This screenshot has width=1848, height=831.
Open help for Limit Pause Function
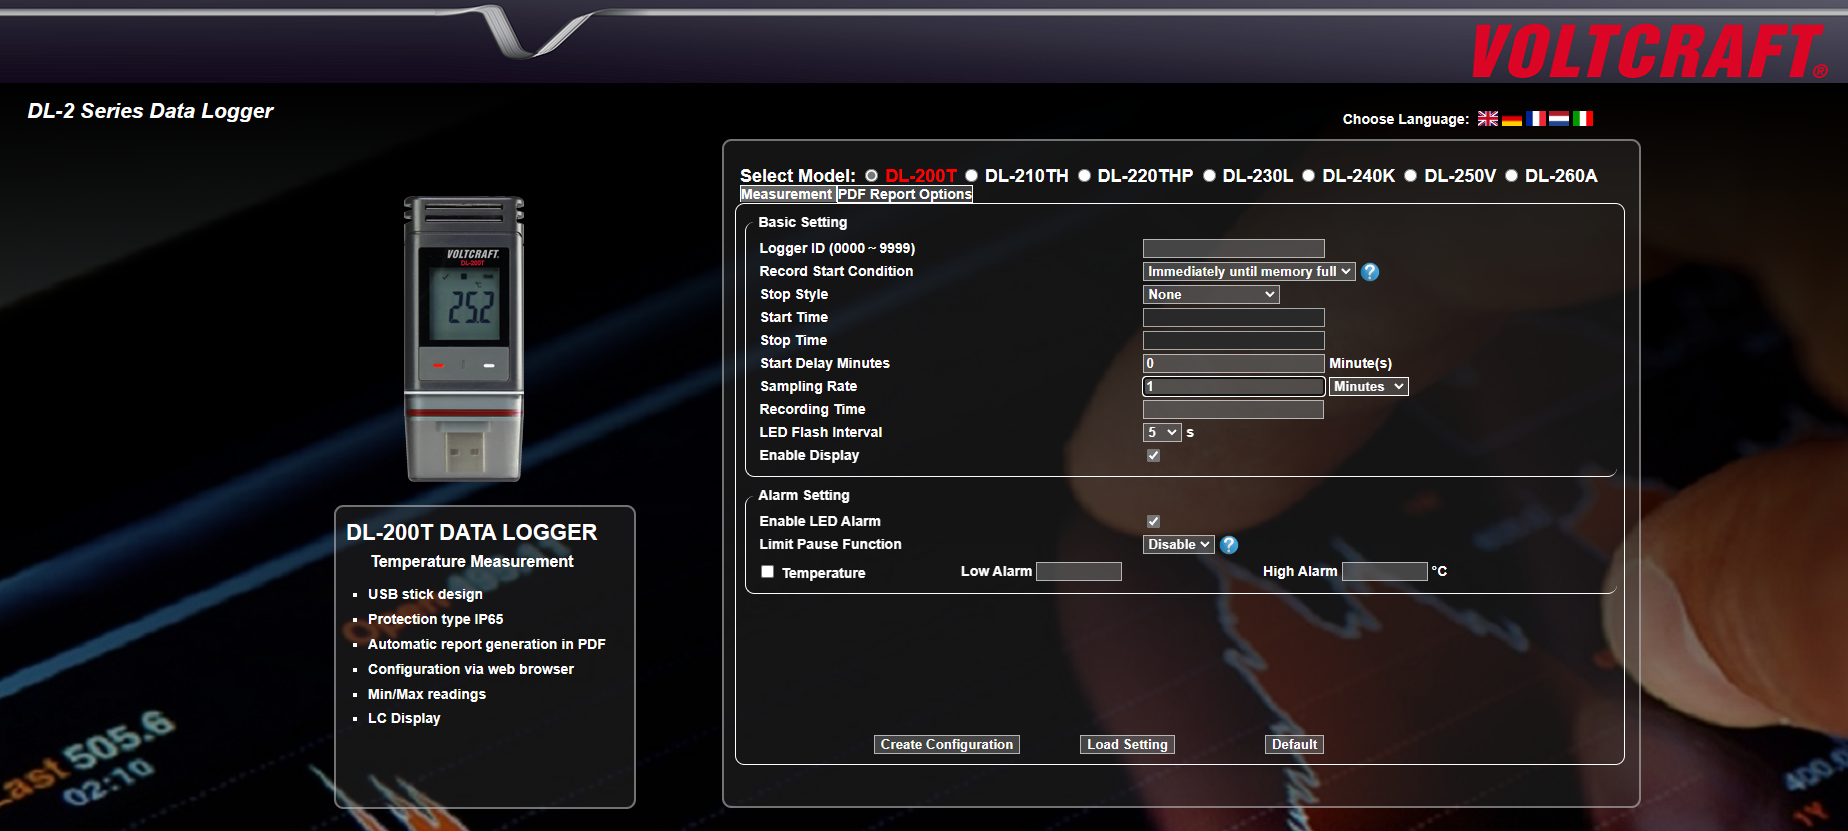(1229, 545)
